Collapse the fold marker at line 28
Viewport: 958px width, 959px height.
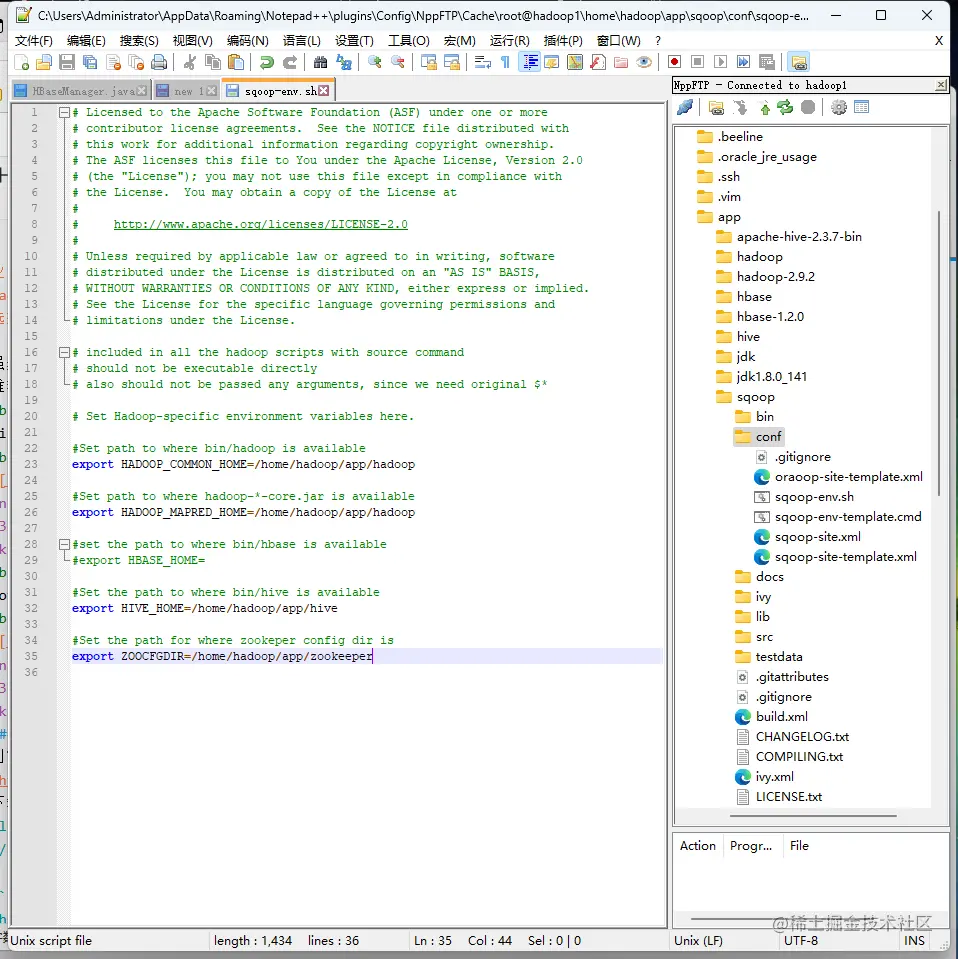click(64, 544)
